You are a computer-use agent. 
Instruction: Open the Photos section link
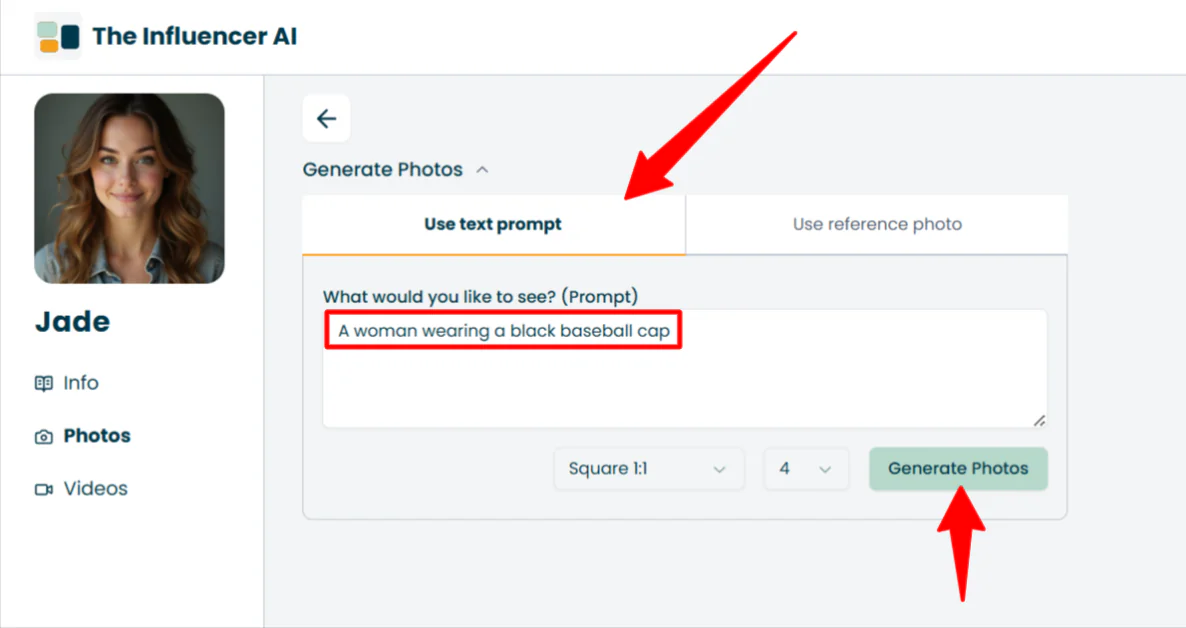tap(97, 436)
